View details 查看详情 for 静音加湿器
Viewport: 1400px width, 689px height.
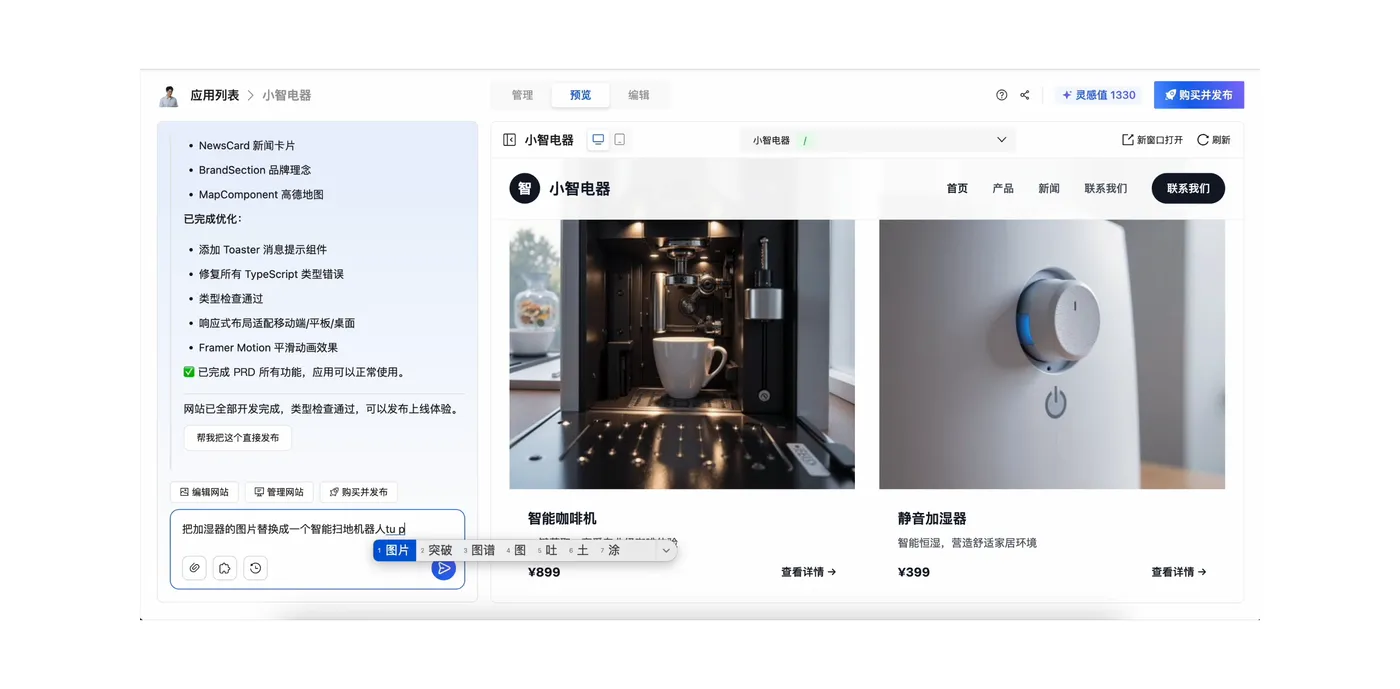1178,572
